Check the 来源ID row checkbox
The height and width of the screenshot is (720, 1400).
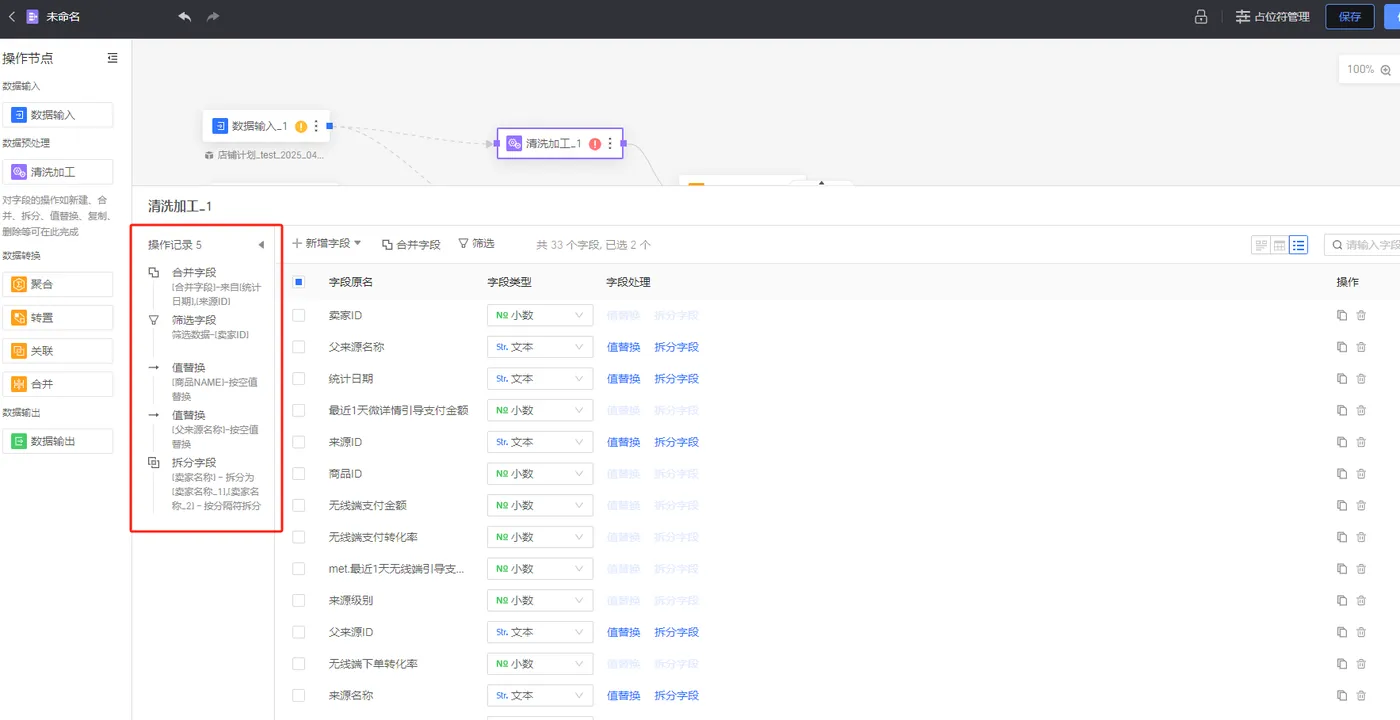point(298,442)
